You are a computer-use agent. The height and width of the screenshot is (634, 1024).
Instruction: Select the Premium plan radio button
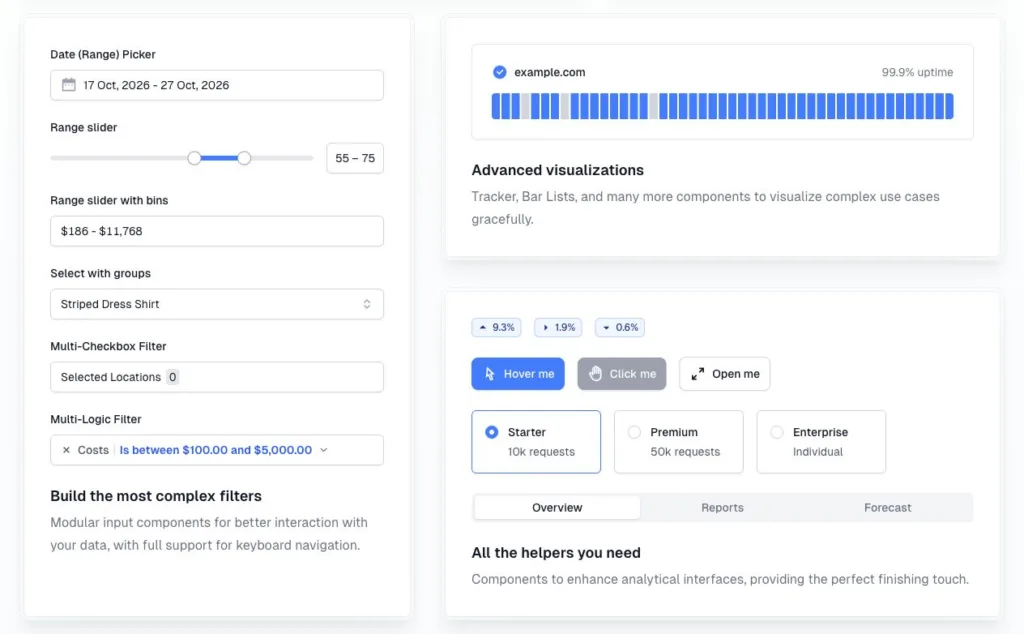(634, 432)
